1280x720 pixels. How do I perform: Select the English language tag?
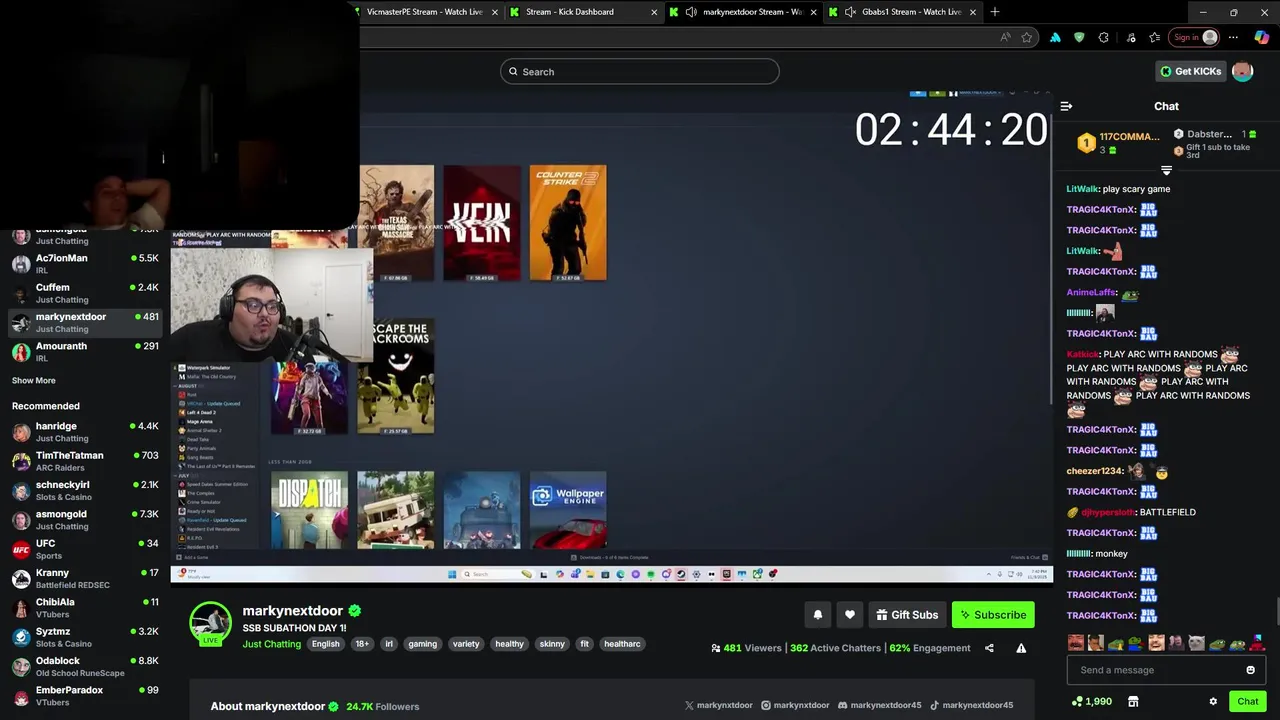[x=325, y=644]
